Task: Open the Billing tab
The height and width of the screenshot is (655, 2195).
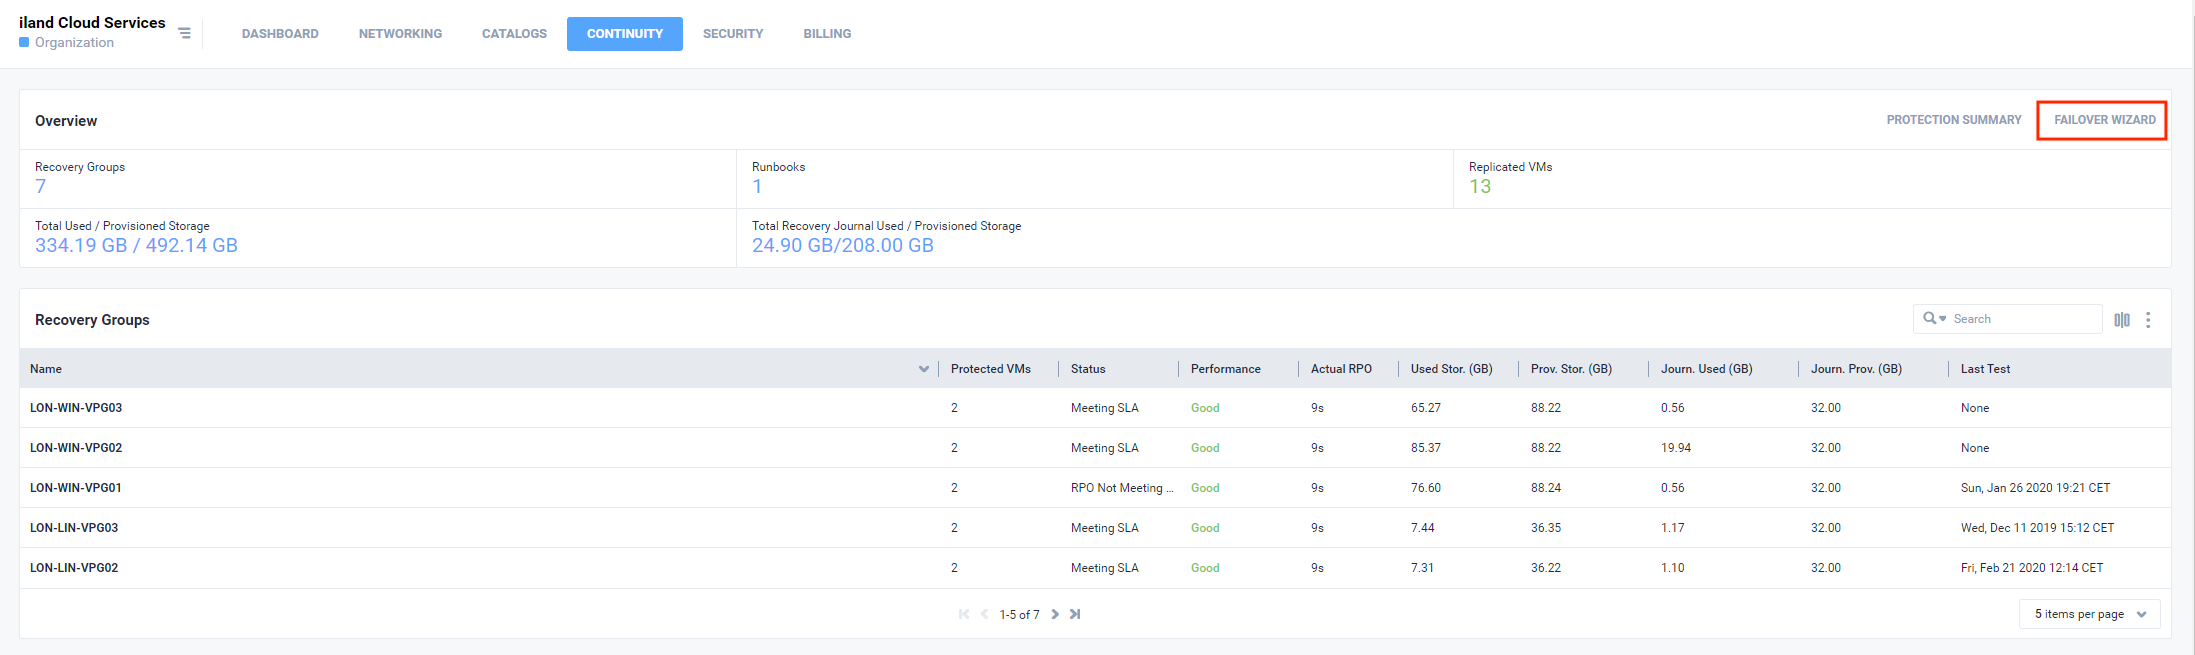Action: (x=827, y=34)
